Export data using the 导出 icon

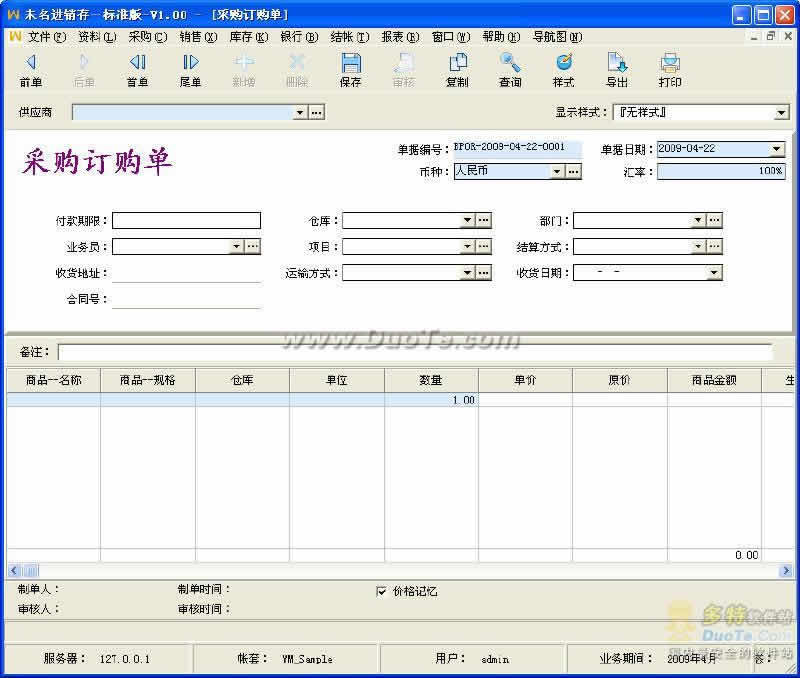click(x=617, y=69)
